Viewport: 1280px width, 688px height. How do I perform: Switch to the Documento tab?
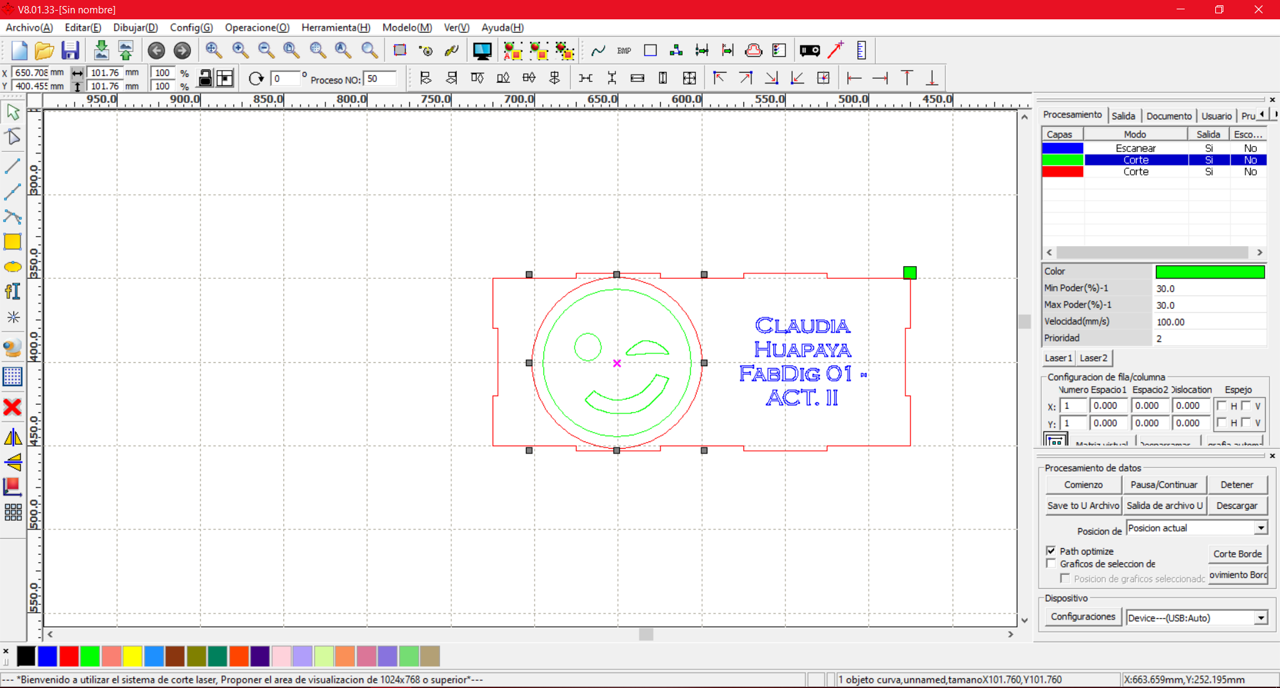click(x=1168, y=115)
